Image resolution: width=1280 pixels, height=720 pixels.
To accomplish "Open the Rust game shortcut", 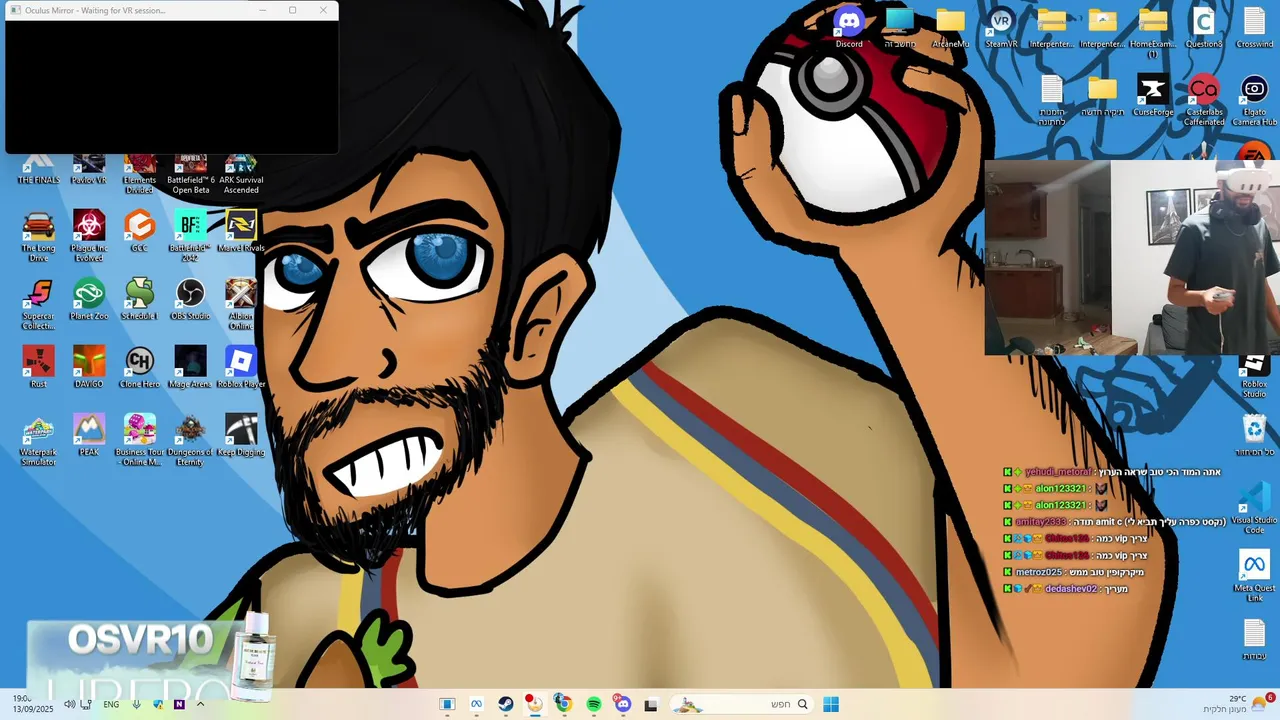I will pos(38,367).
